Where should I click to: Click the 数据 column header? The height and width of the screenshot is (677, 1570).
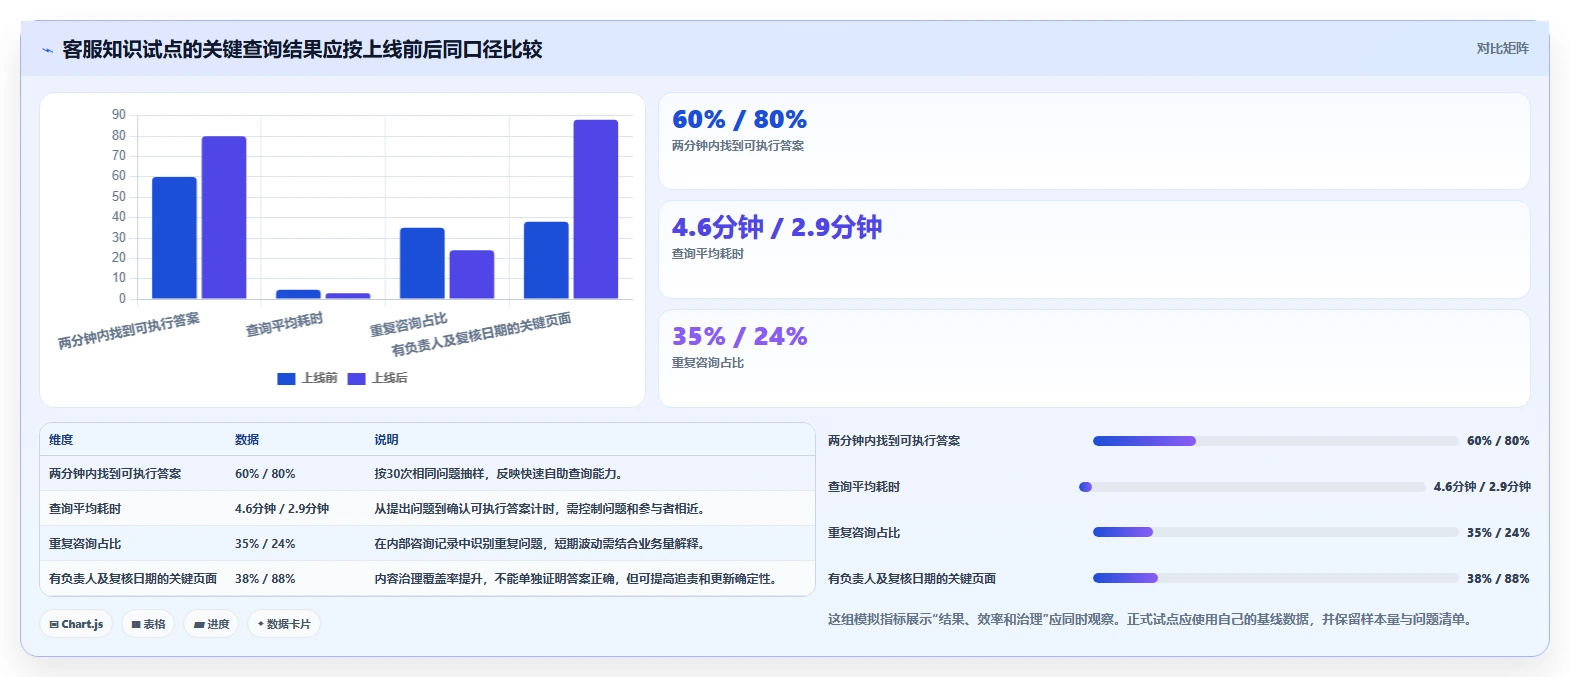(x=247, y=440)
